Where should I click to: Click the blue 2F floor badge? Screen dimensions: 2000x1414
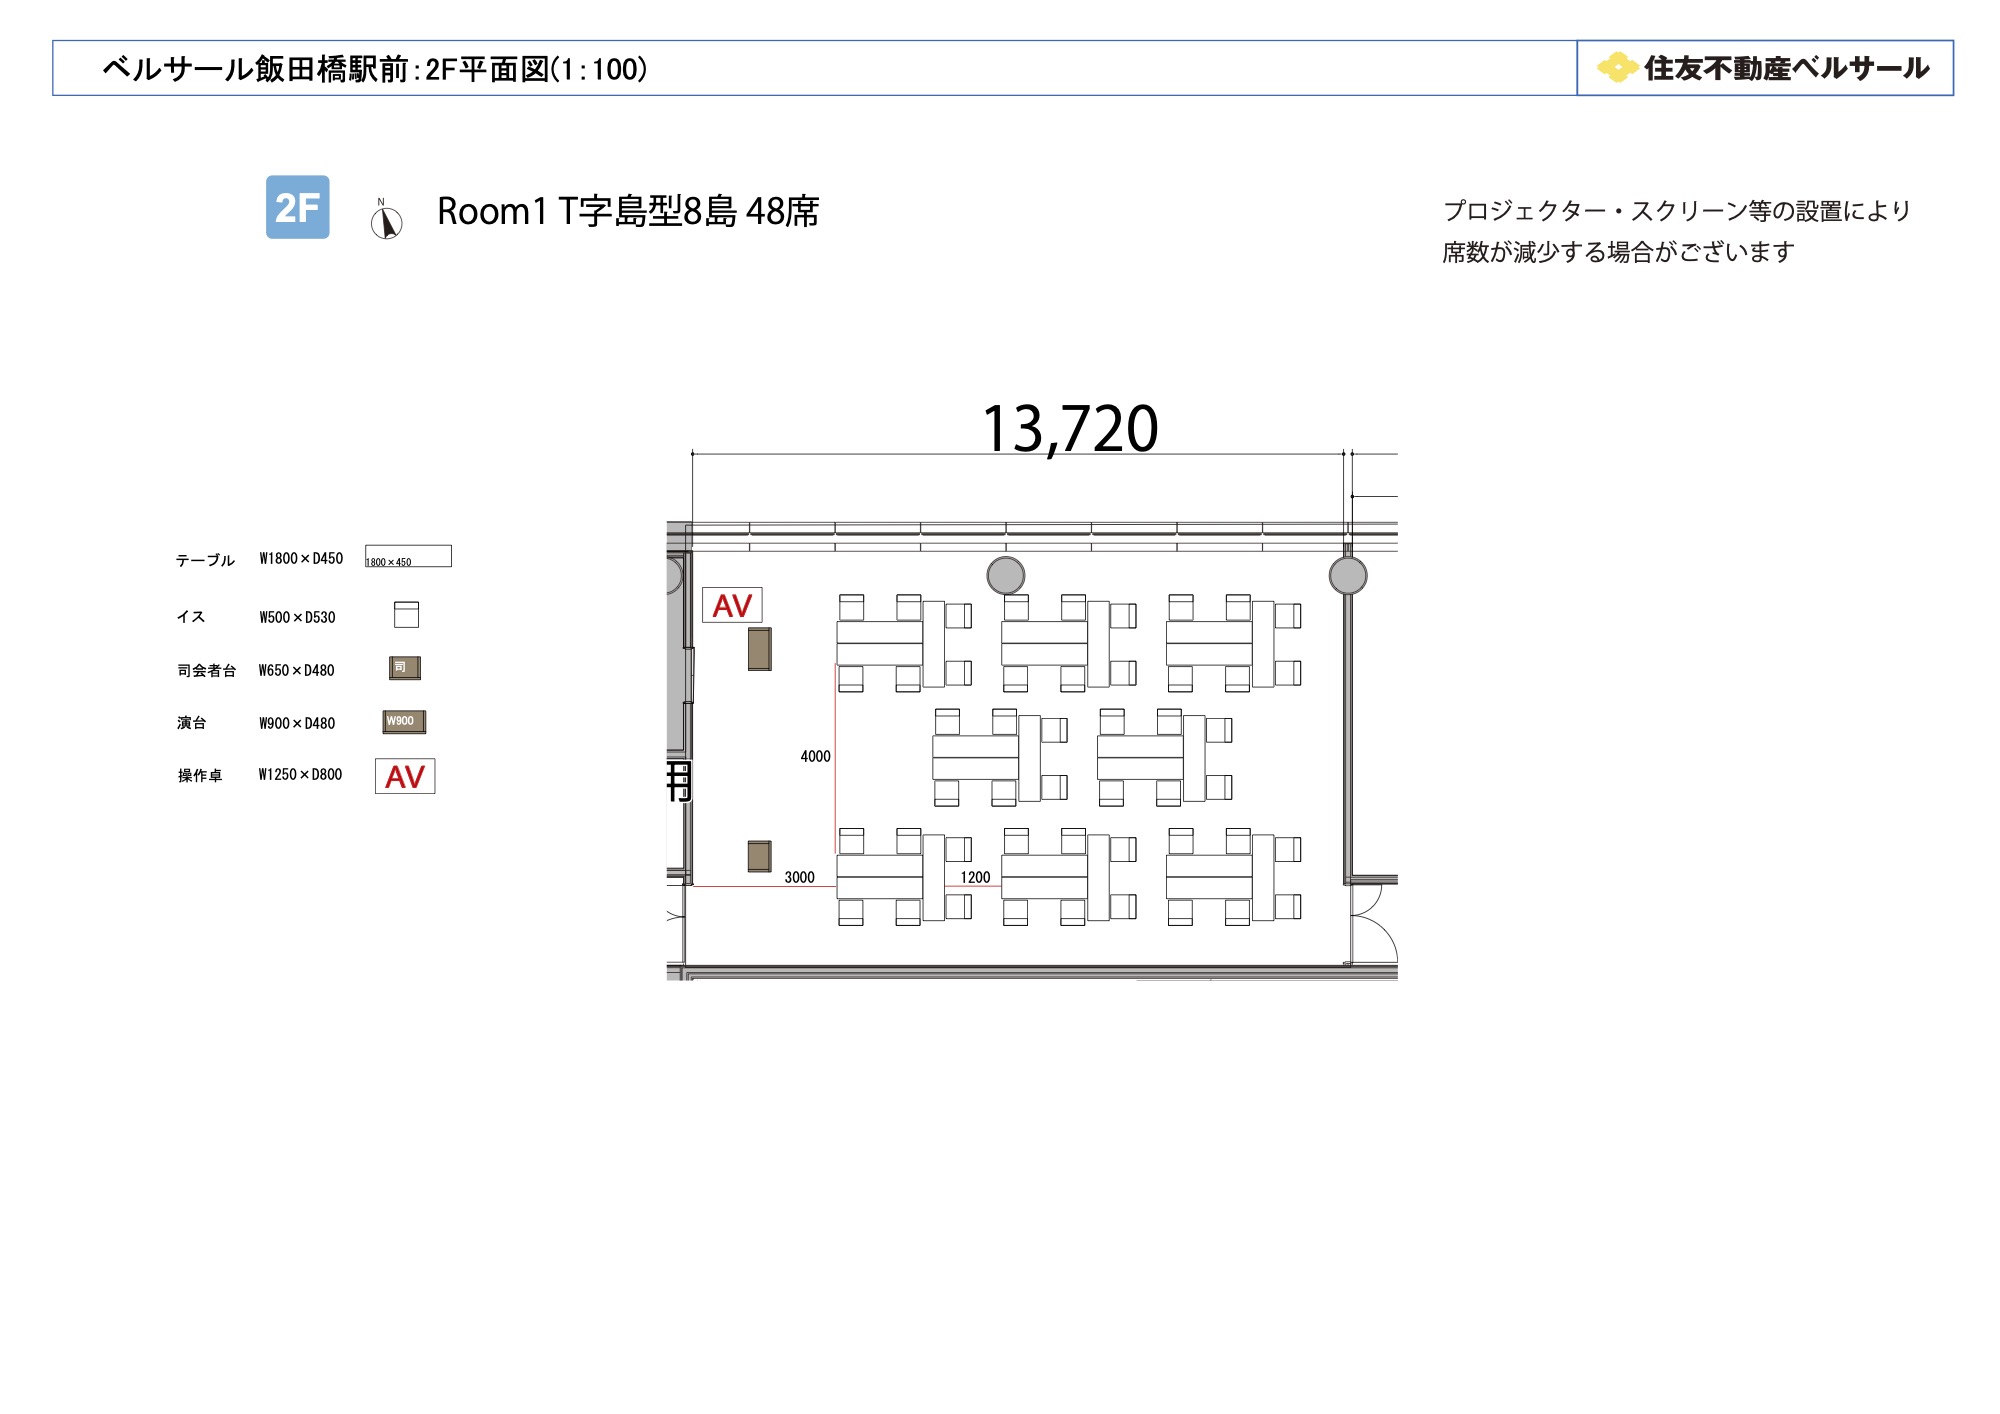click(x=297, y=207)
